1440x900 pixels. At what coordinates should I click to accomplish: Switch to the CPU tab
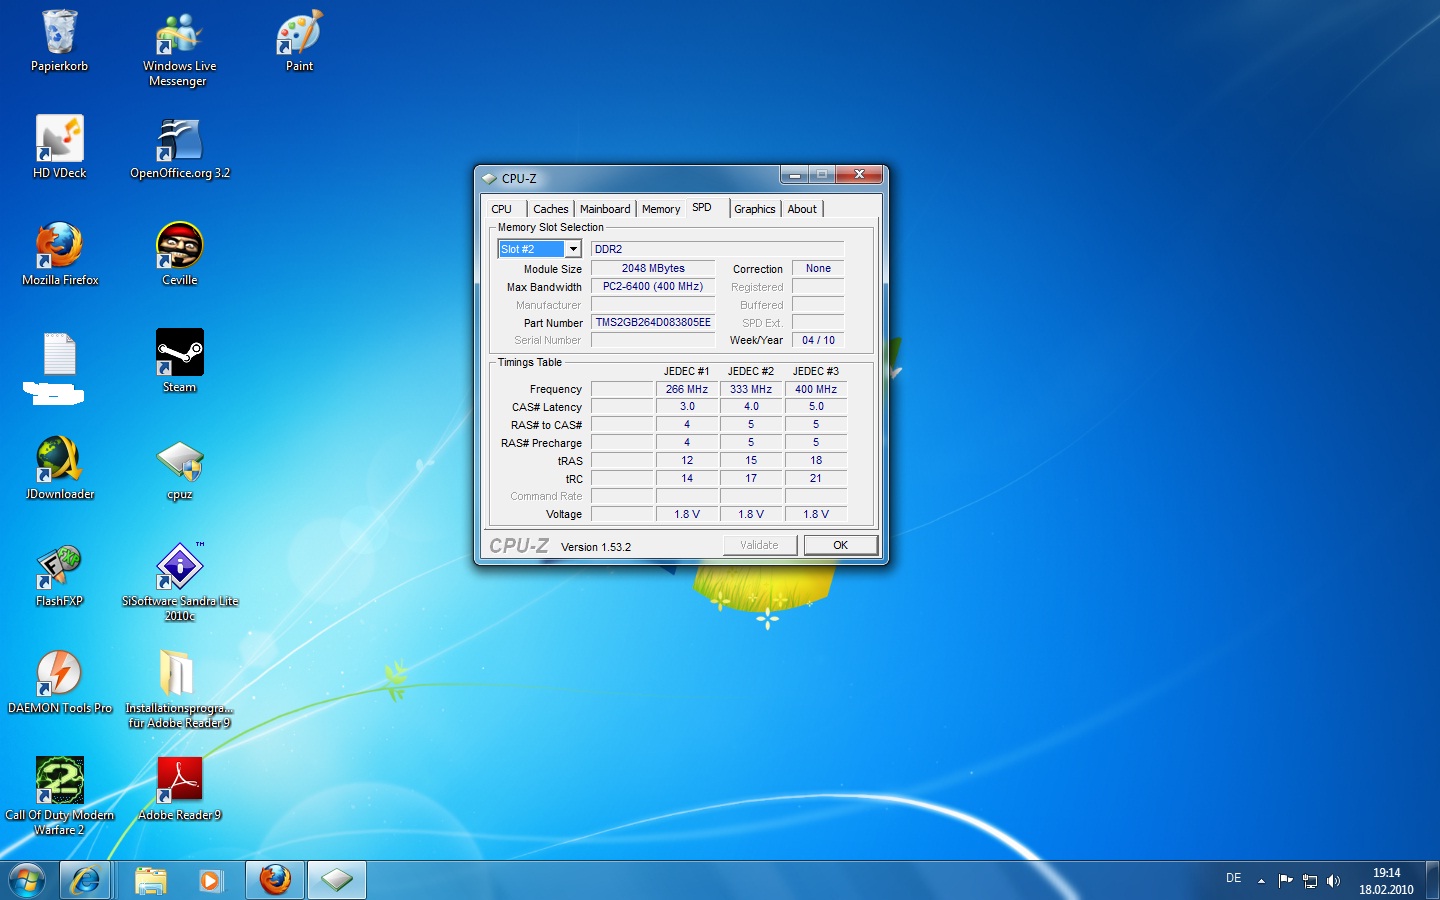502,209
